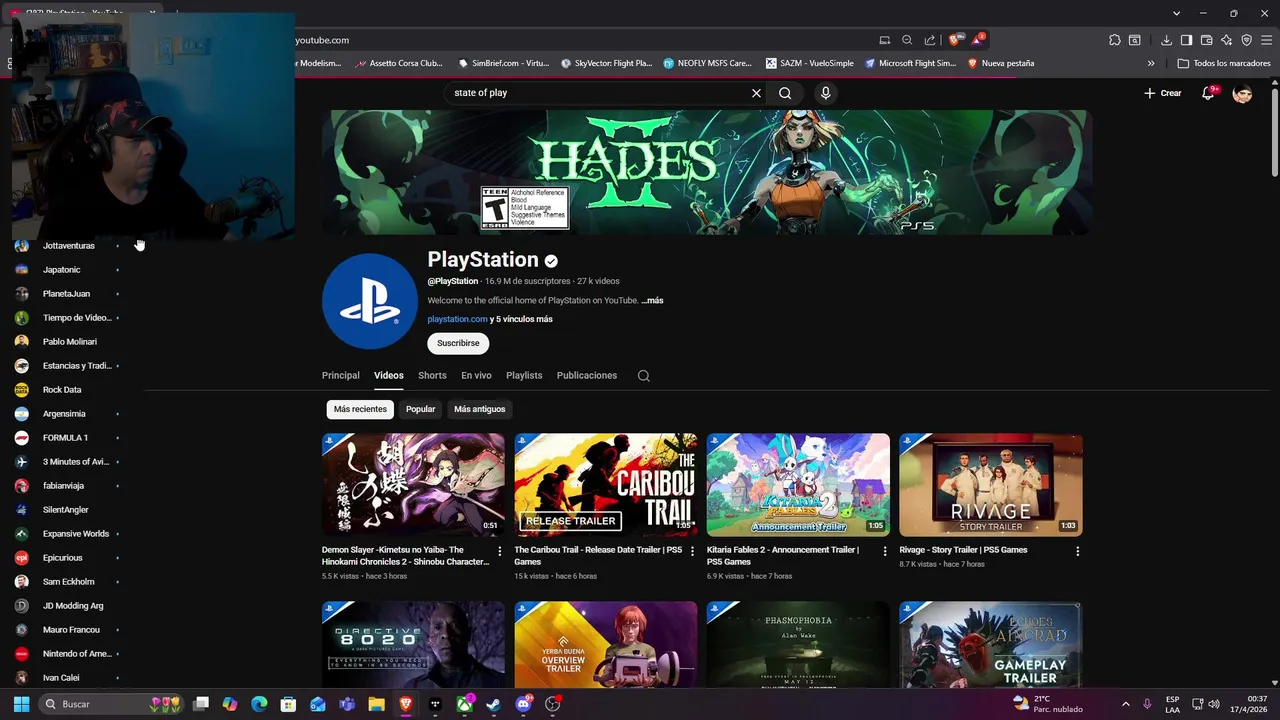Screen dimensions: 1280x720
Task: Click the YouTube search magnifier button
Action: [x=785, y=93]
